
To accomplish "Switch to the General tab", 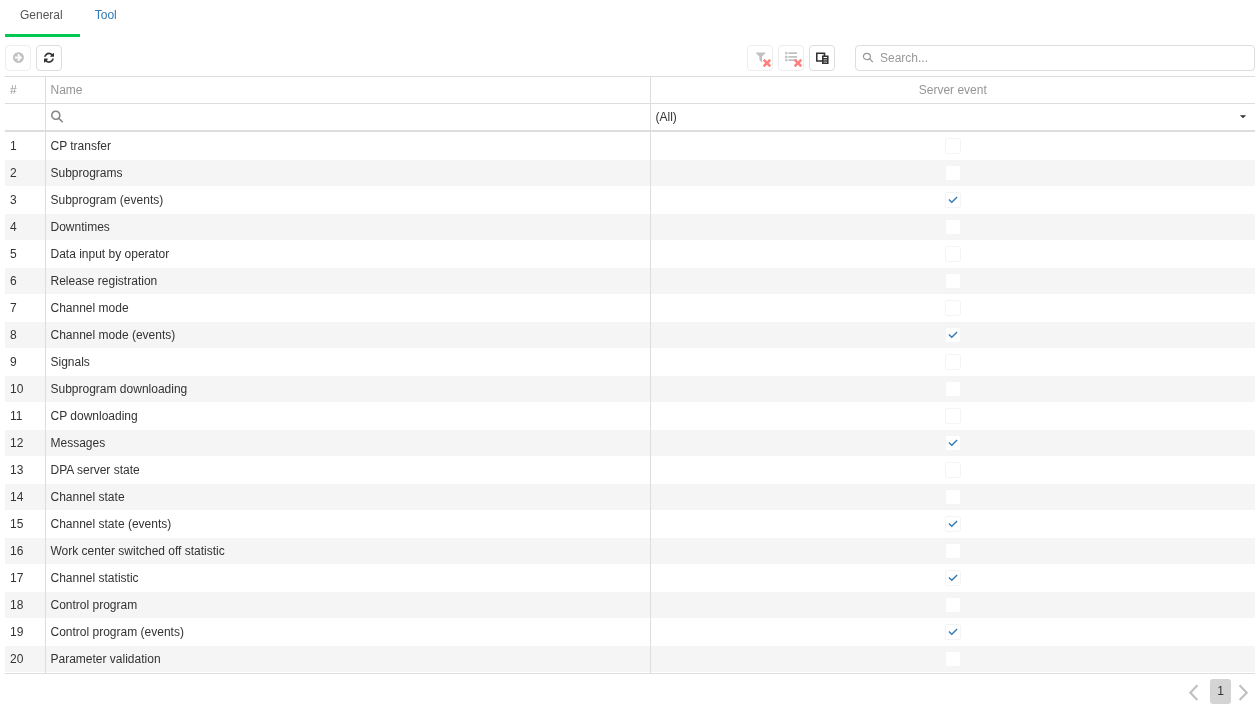I will [41, 15].
